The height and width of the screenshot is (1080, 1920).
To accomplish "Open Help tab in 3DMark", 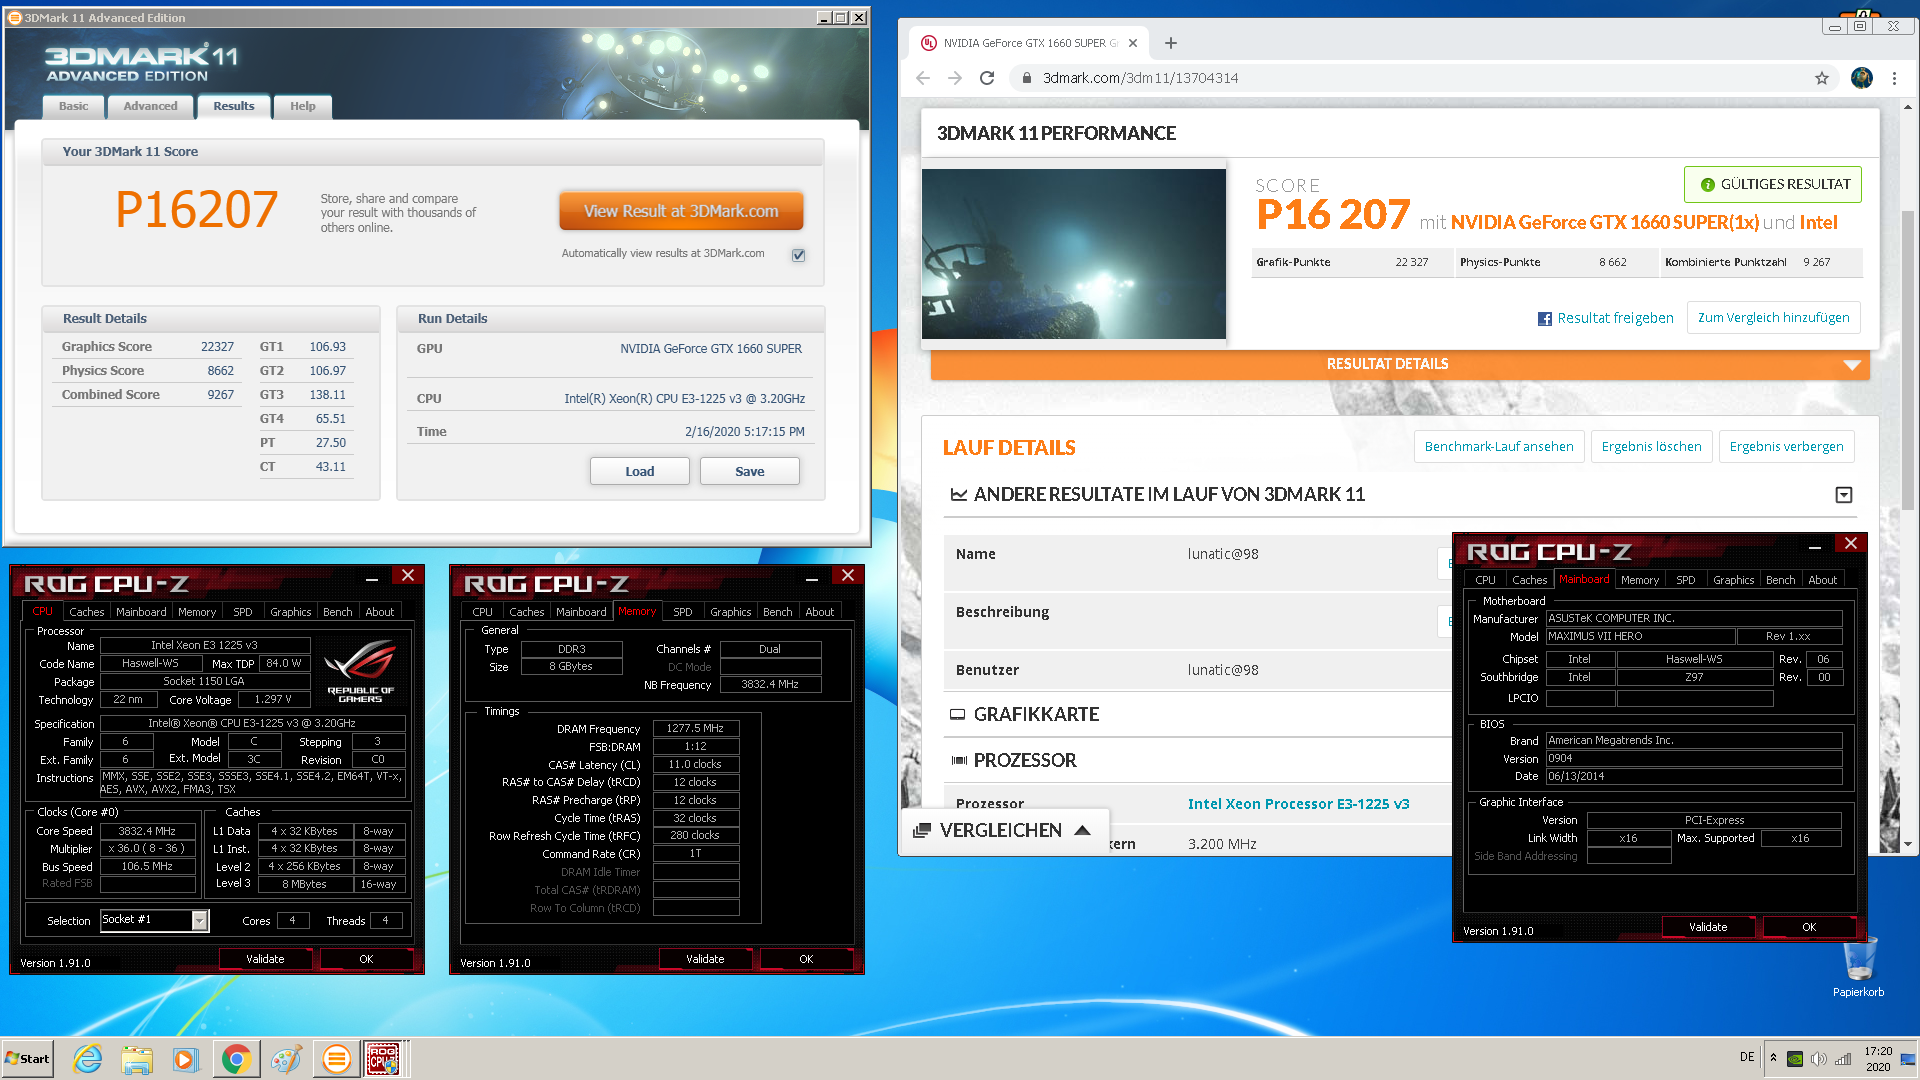I will pyautogui.click(x=302, y=106).
